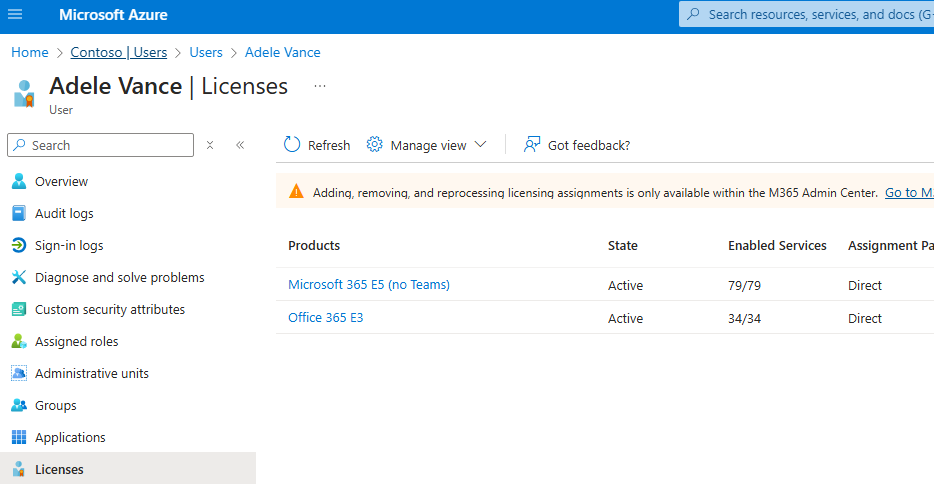
Task: Click Active state for Office 365 E3
Action: tap(625, 318)
